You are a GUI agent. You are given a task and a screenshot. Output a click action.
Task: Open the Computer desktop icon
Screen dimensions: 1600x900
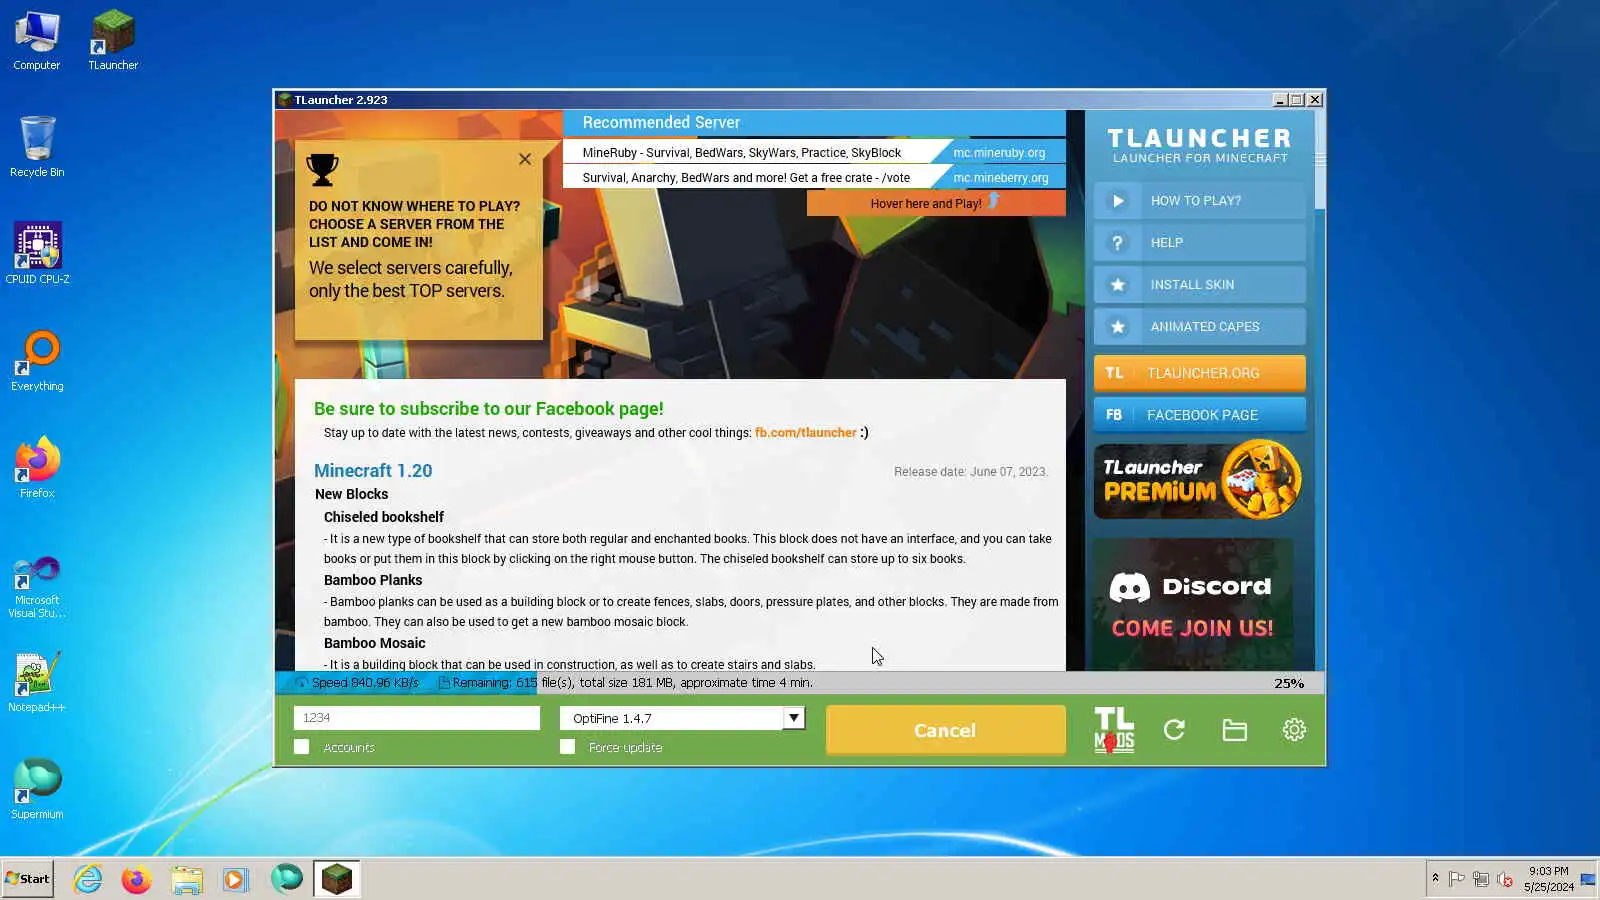[37, 41]
